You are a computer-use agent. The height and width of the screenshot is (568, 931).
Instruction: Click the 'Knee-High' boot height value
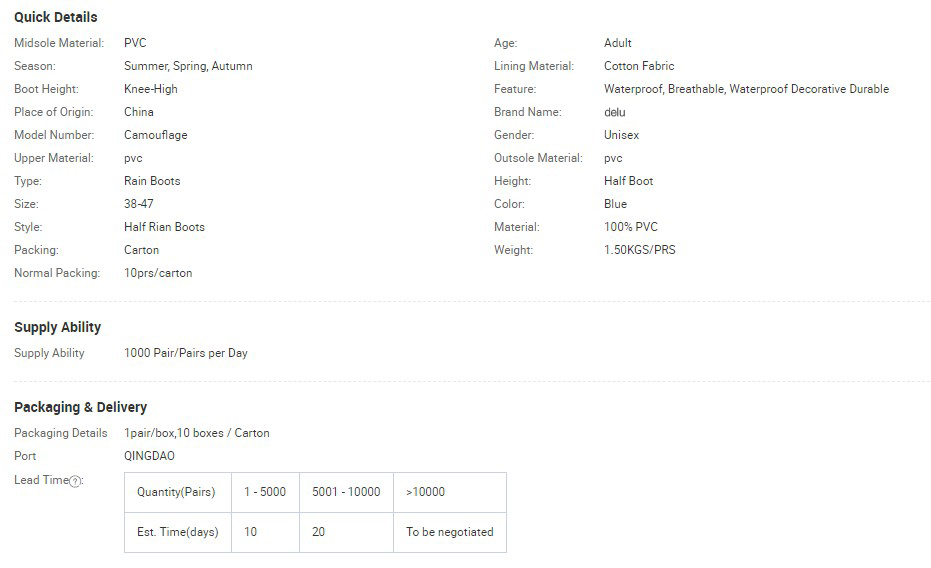tap(151, 89)
